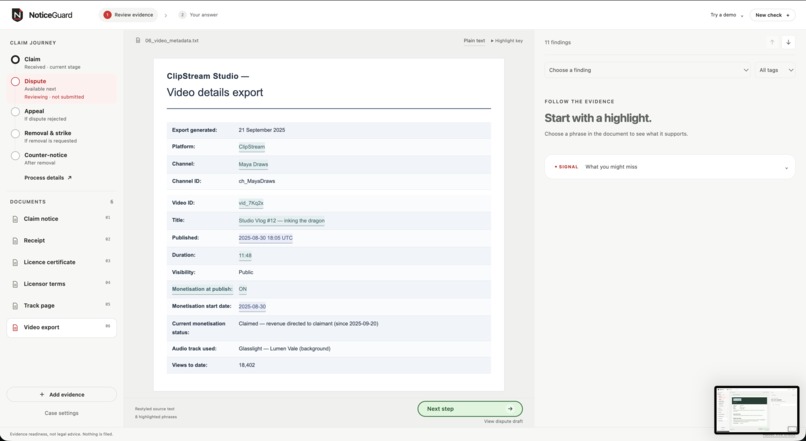Click the step 1 red number badge

coord(107,15)
